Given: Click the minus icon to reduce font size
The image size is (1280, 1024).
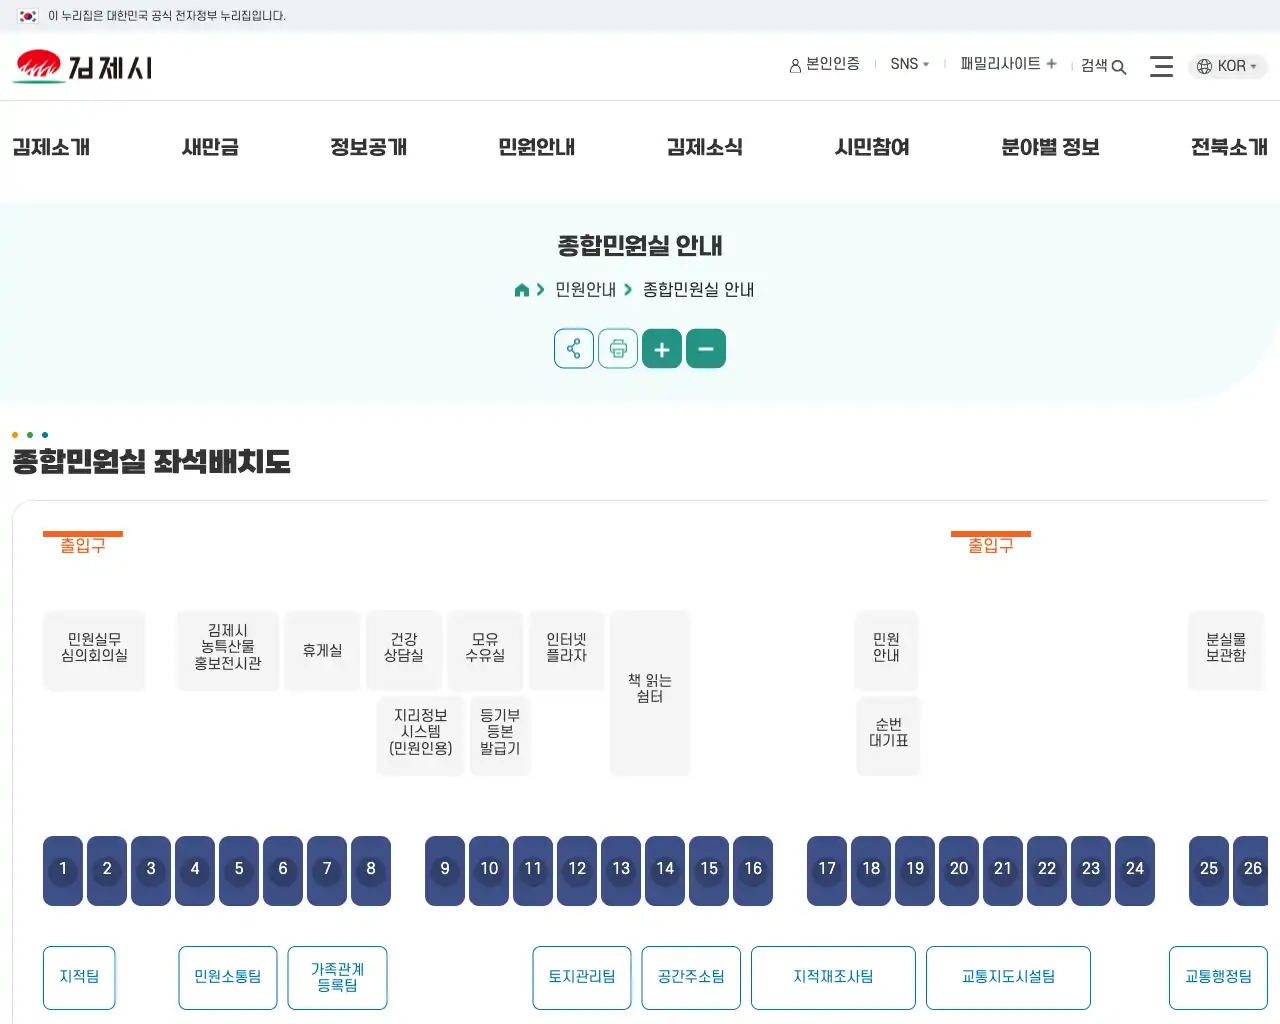Looking at the screenshot, I should click(x=706, y=348).
